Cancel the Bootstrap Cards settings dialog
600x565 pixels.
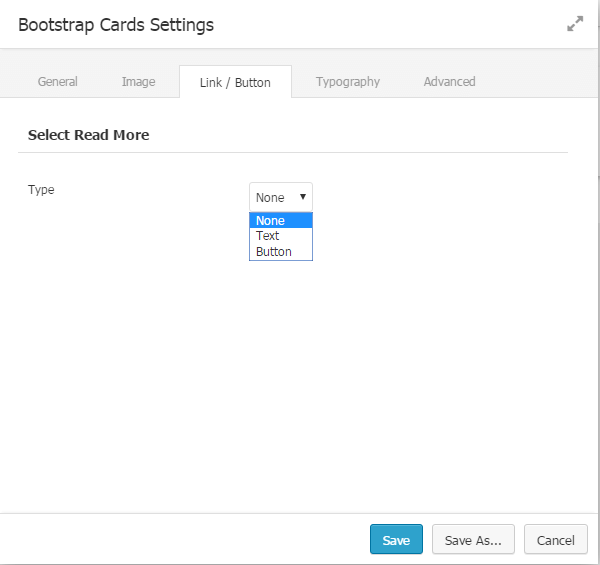pos(555,540)
